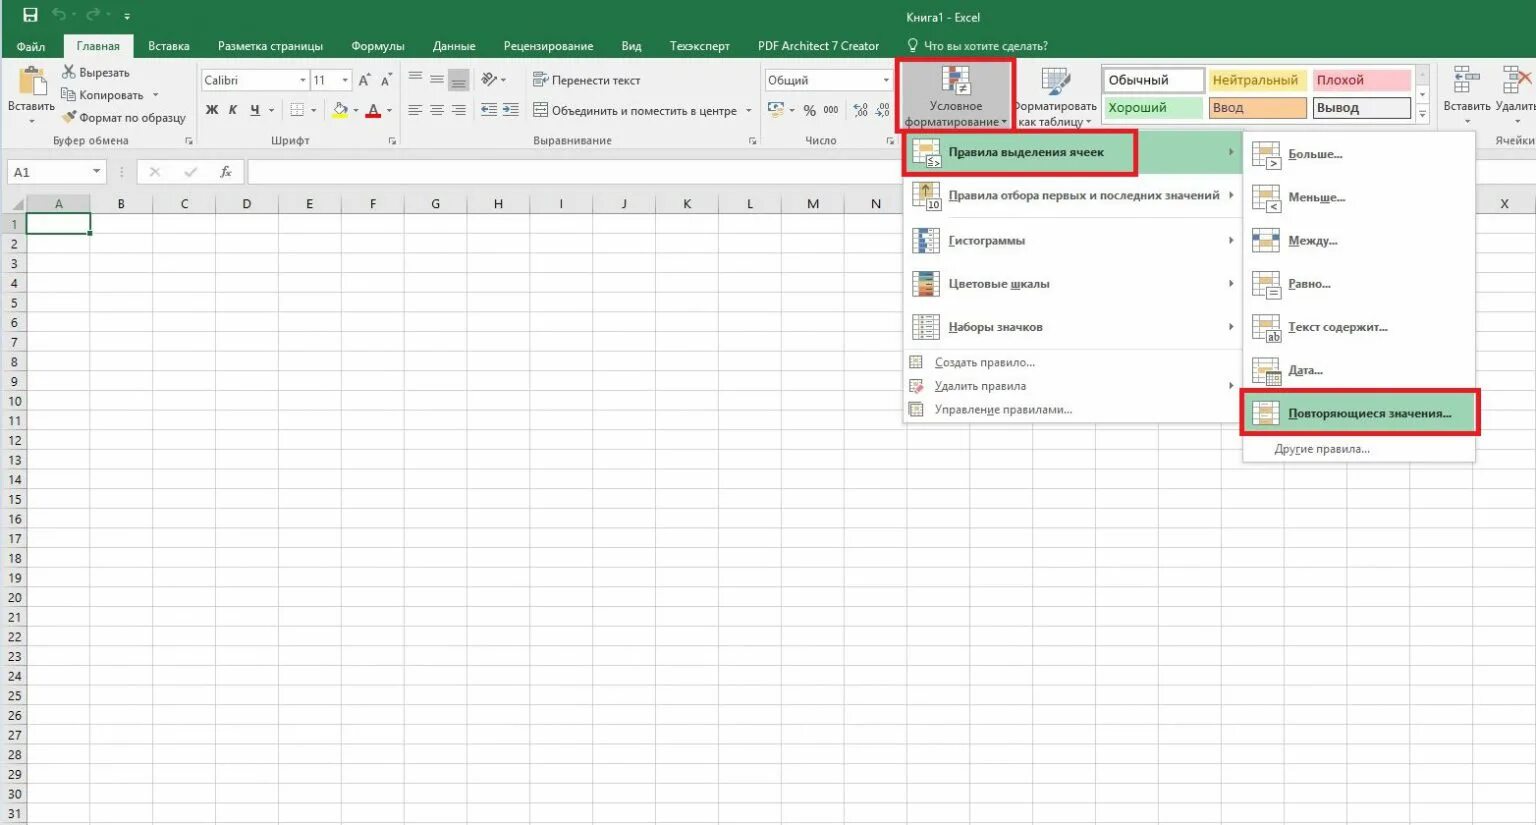Toggle align text right
The image size is (1536, 825).
coord(459,110)
